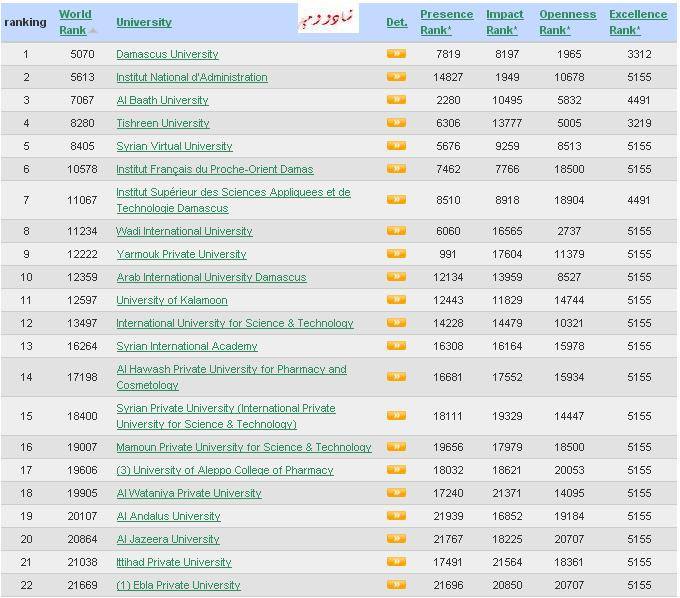The width and height of the screenshot is (680, 598).
Task: Open details arrow for Ittihad Private University
Action: [396, 562]
